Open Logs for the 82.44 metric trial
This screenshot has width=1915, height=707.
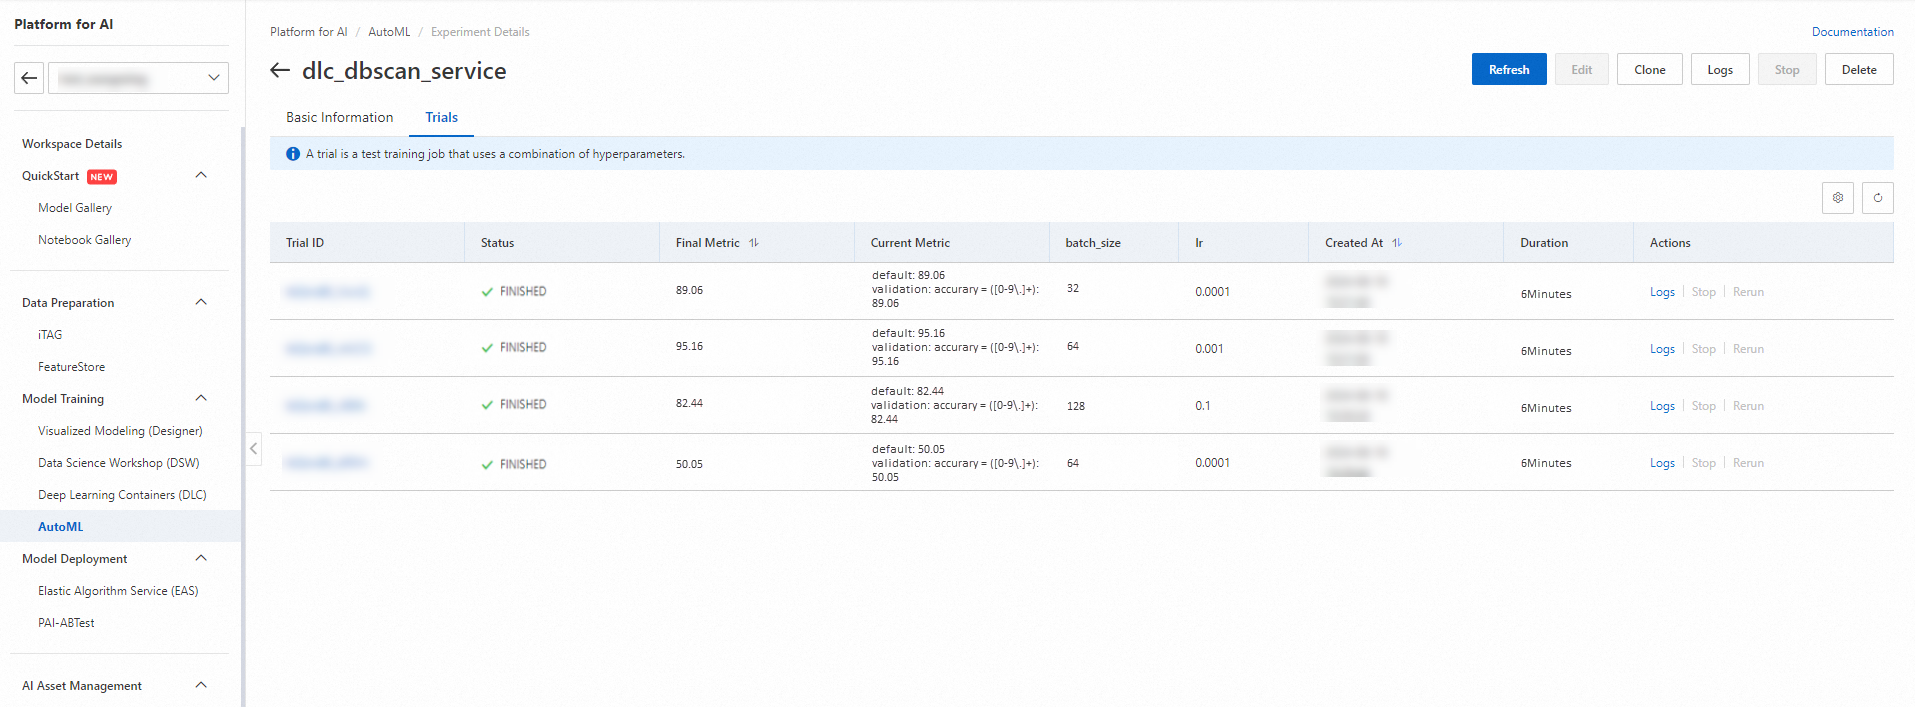1662,406
